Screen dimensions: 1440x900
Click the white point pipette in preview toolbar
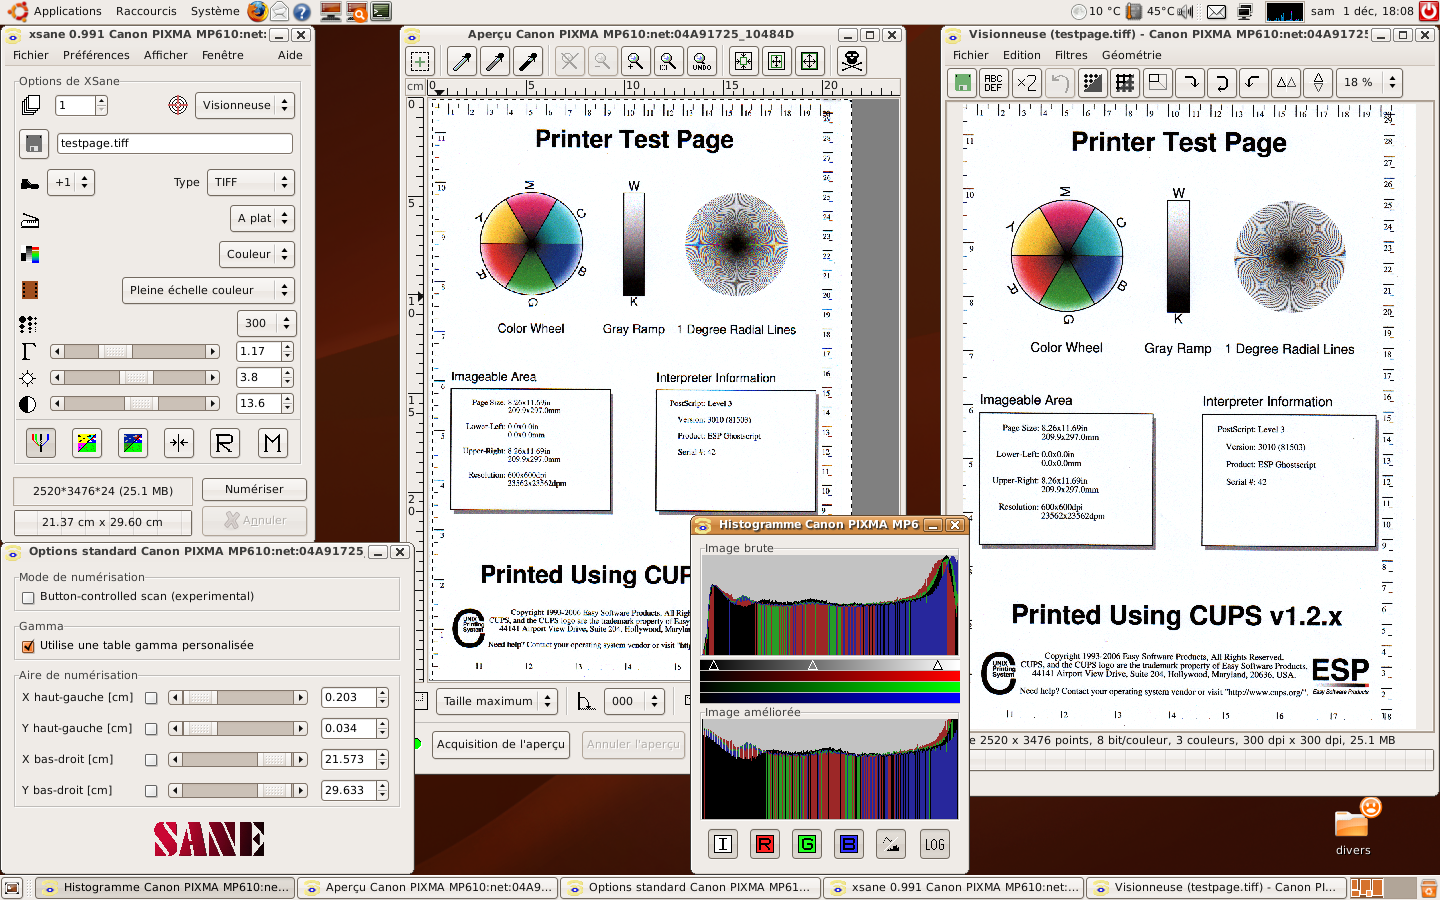coord(462,61)
